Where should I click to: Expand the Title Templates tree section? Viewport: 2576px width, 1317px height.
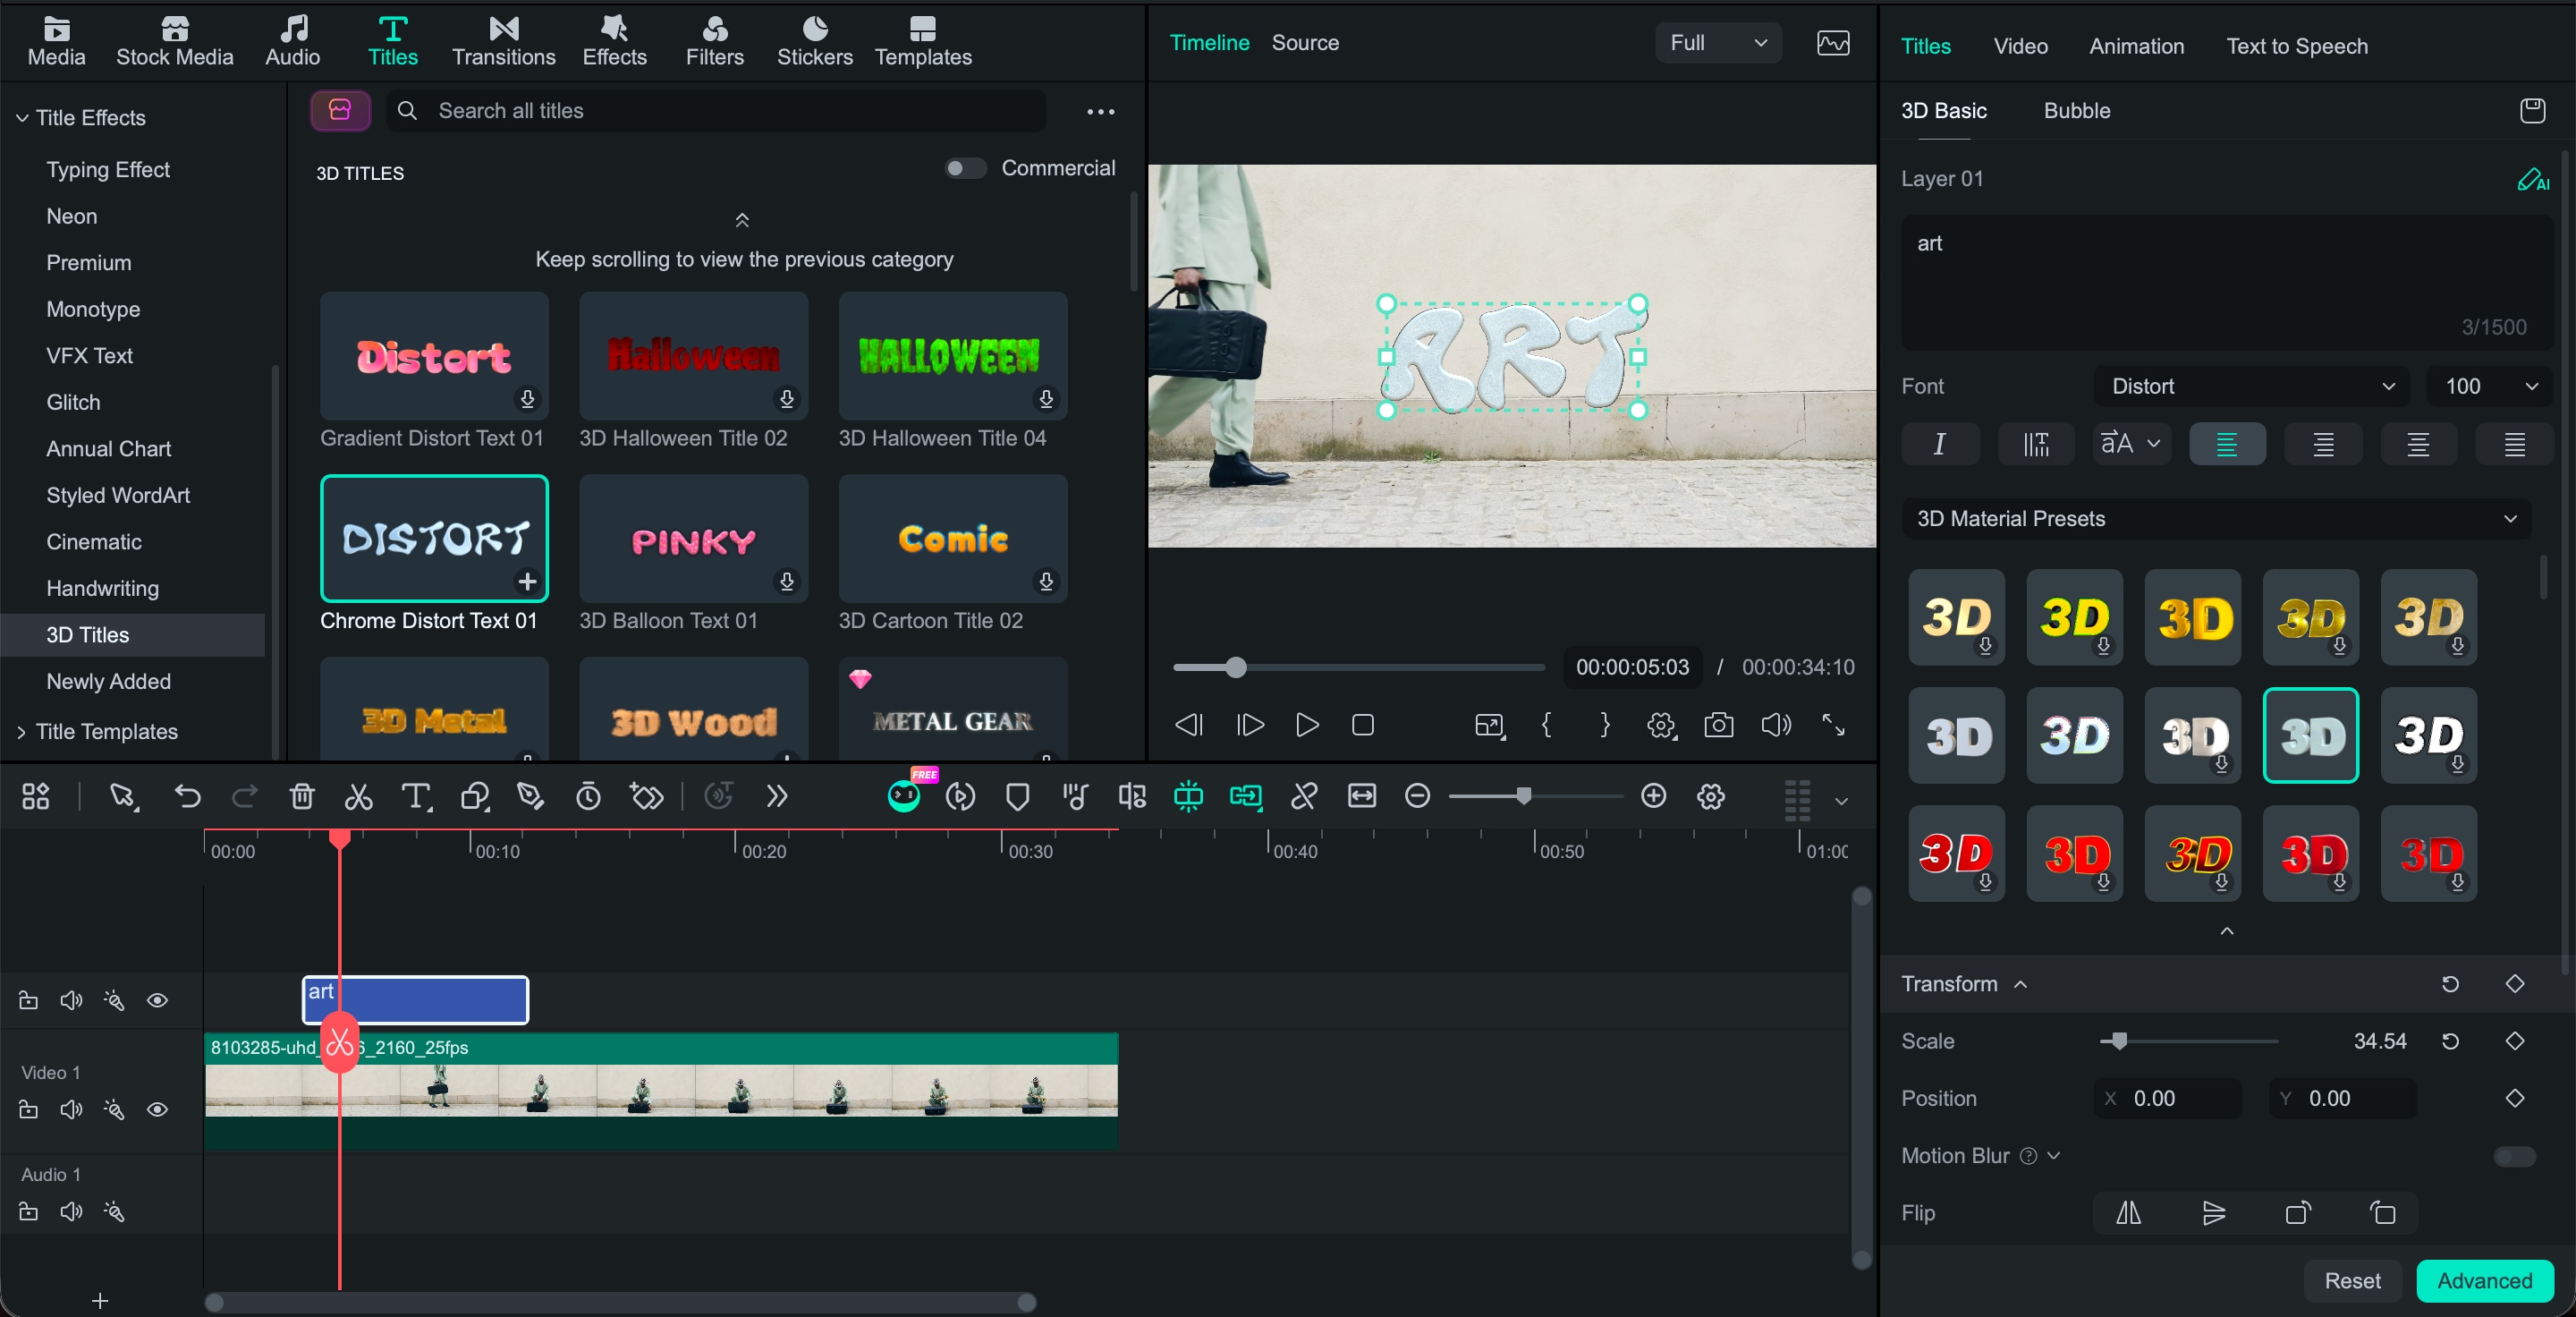click(x=21, y=732)
